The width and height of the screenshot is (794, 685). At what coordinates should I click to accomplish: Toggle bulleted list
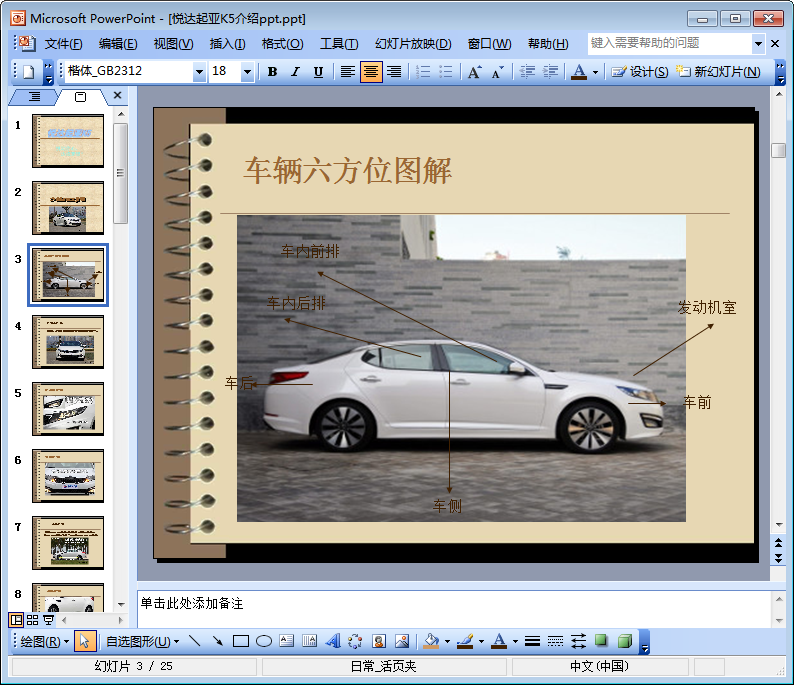click(446, 72)
